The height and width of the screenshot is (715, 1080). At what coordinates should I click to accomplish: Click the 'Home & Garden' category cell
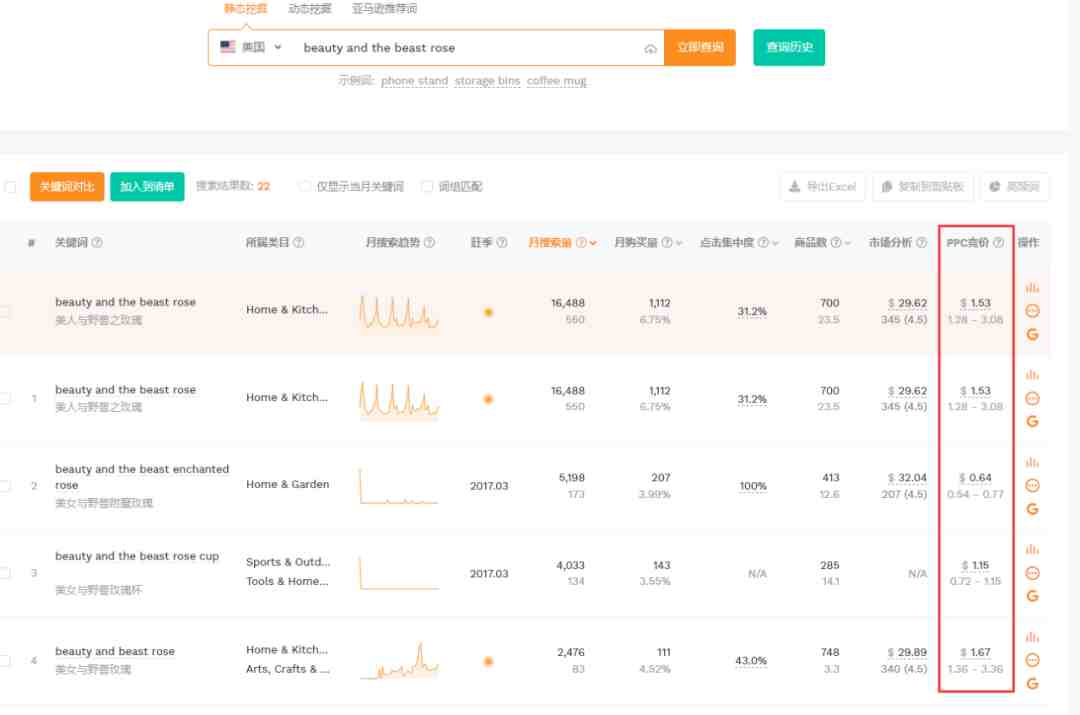tap(287, 484)
